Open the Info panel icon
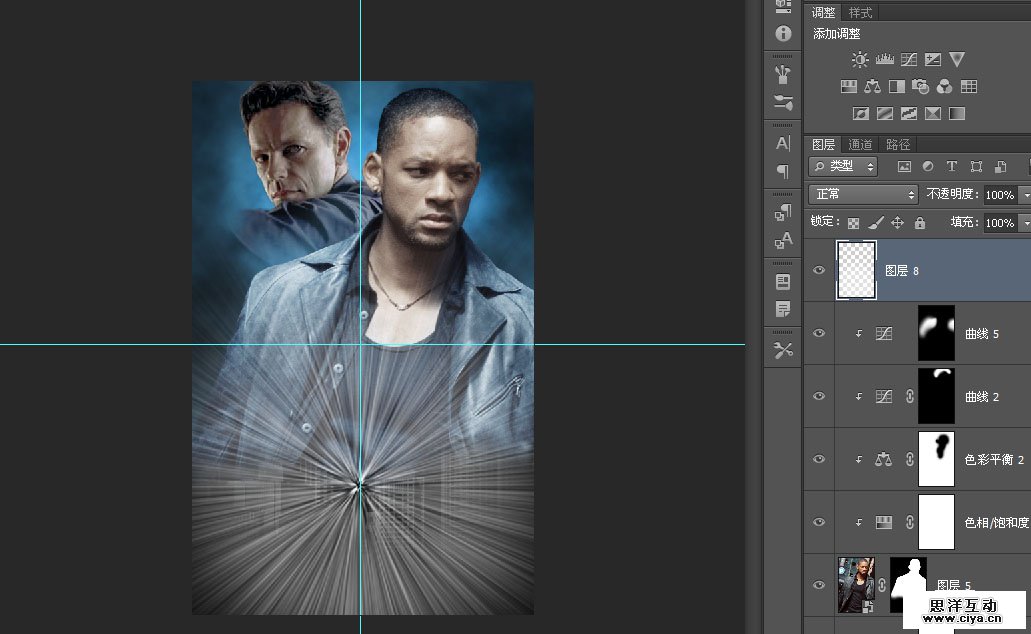This screenshot has width=1031, height=634. coord(783,33)
